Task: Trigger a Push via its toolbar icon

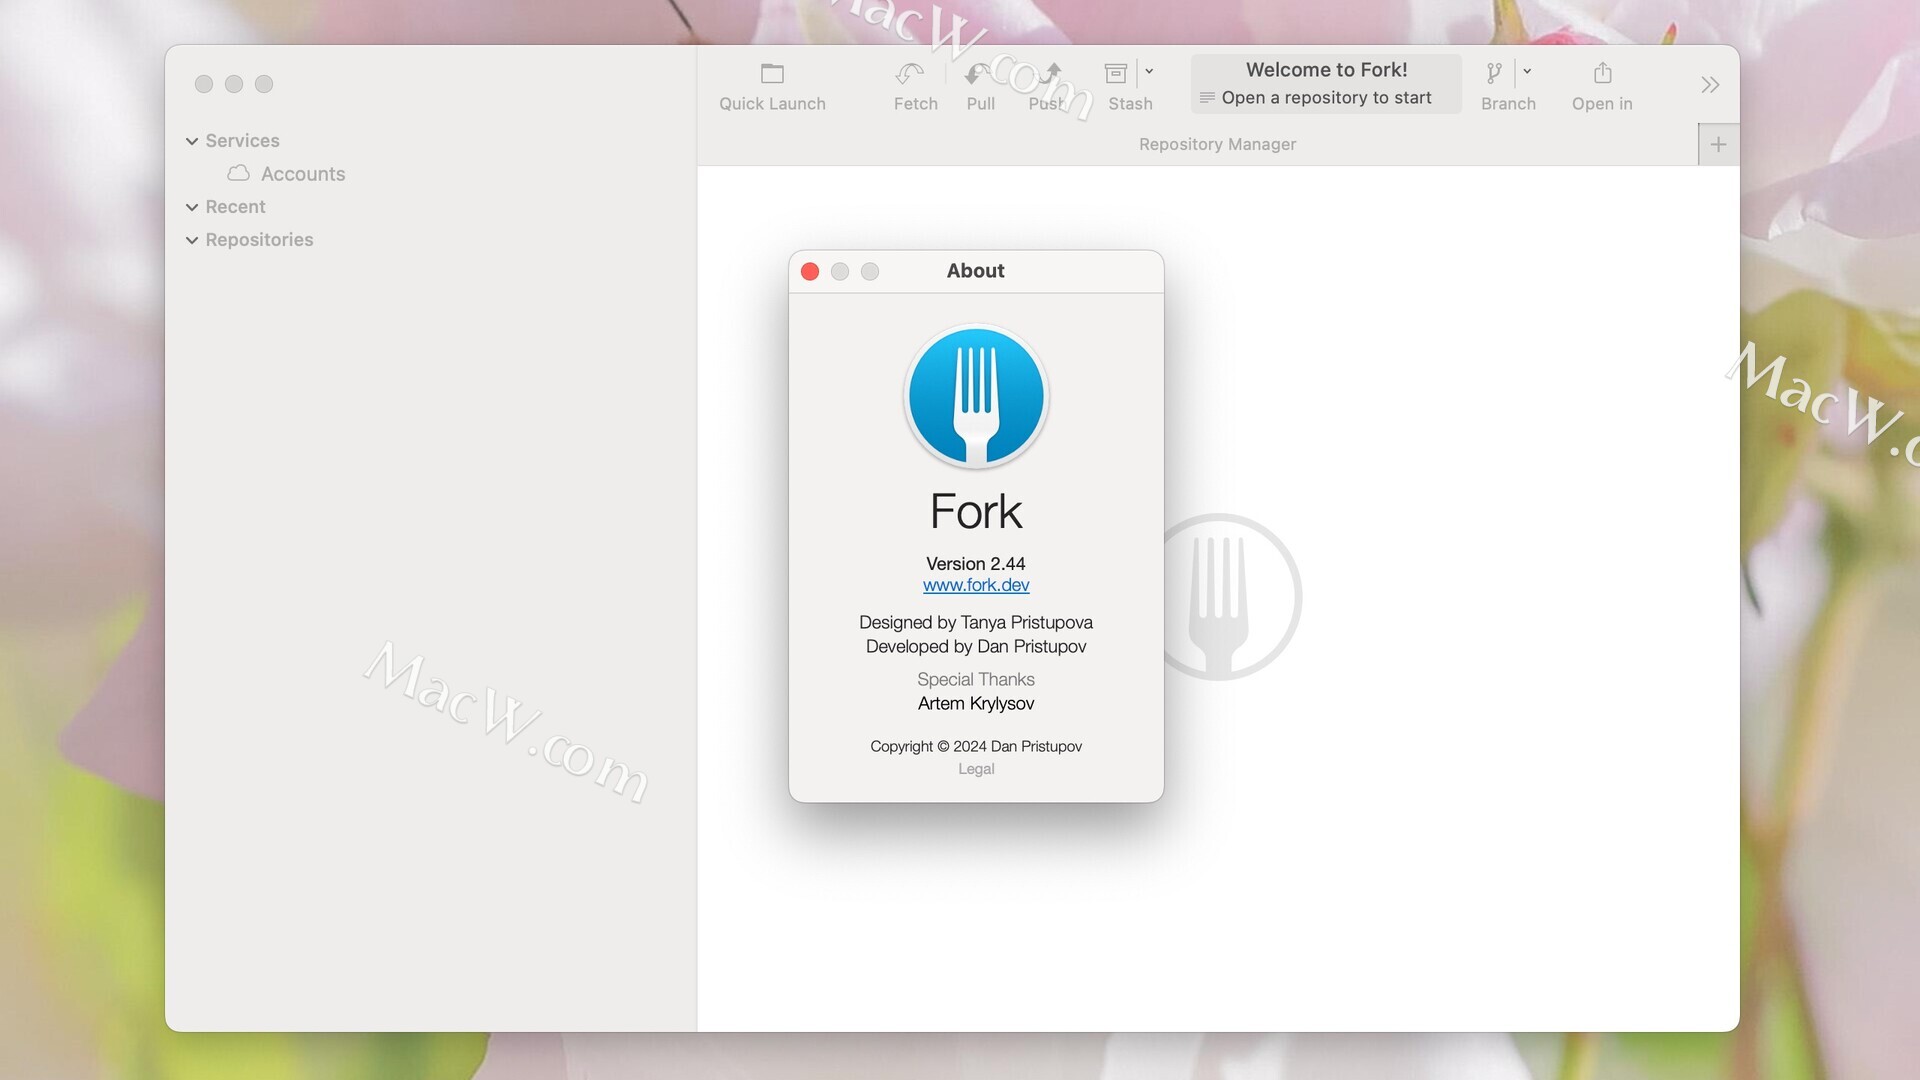Action: 1051,72
